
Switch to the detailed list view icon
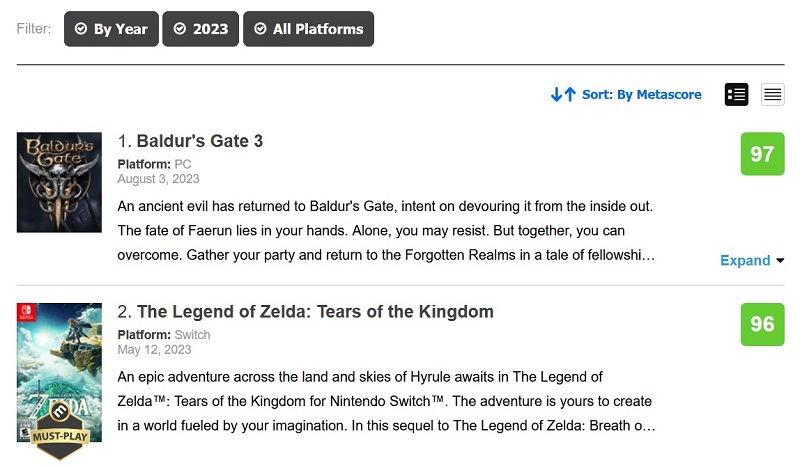tap(737, 94)
